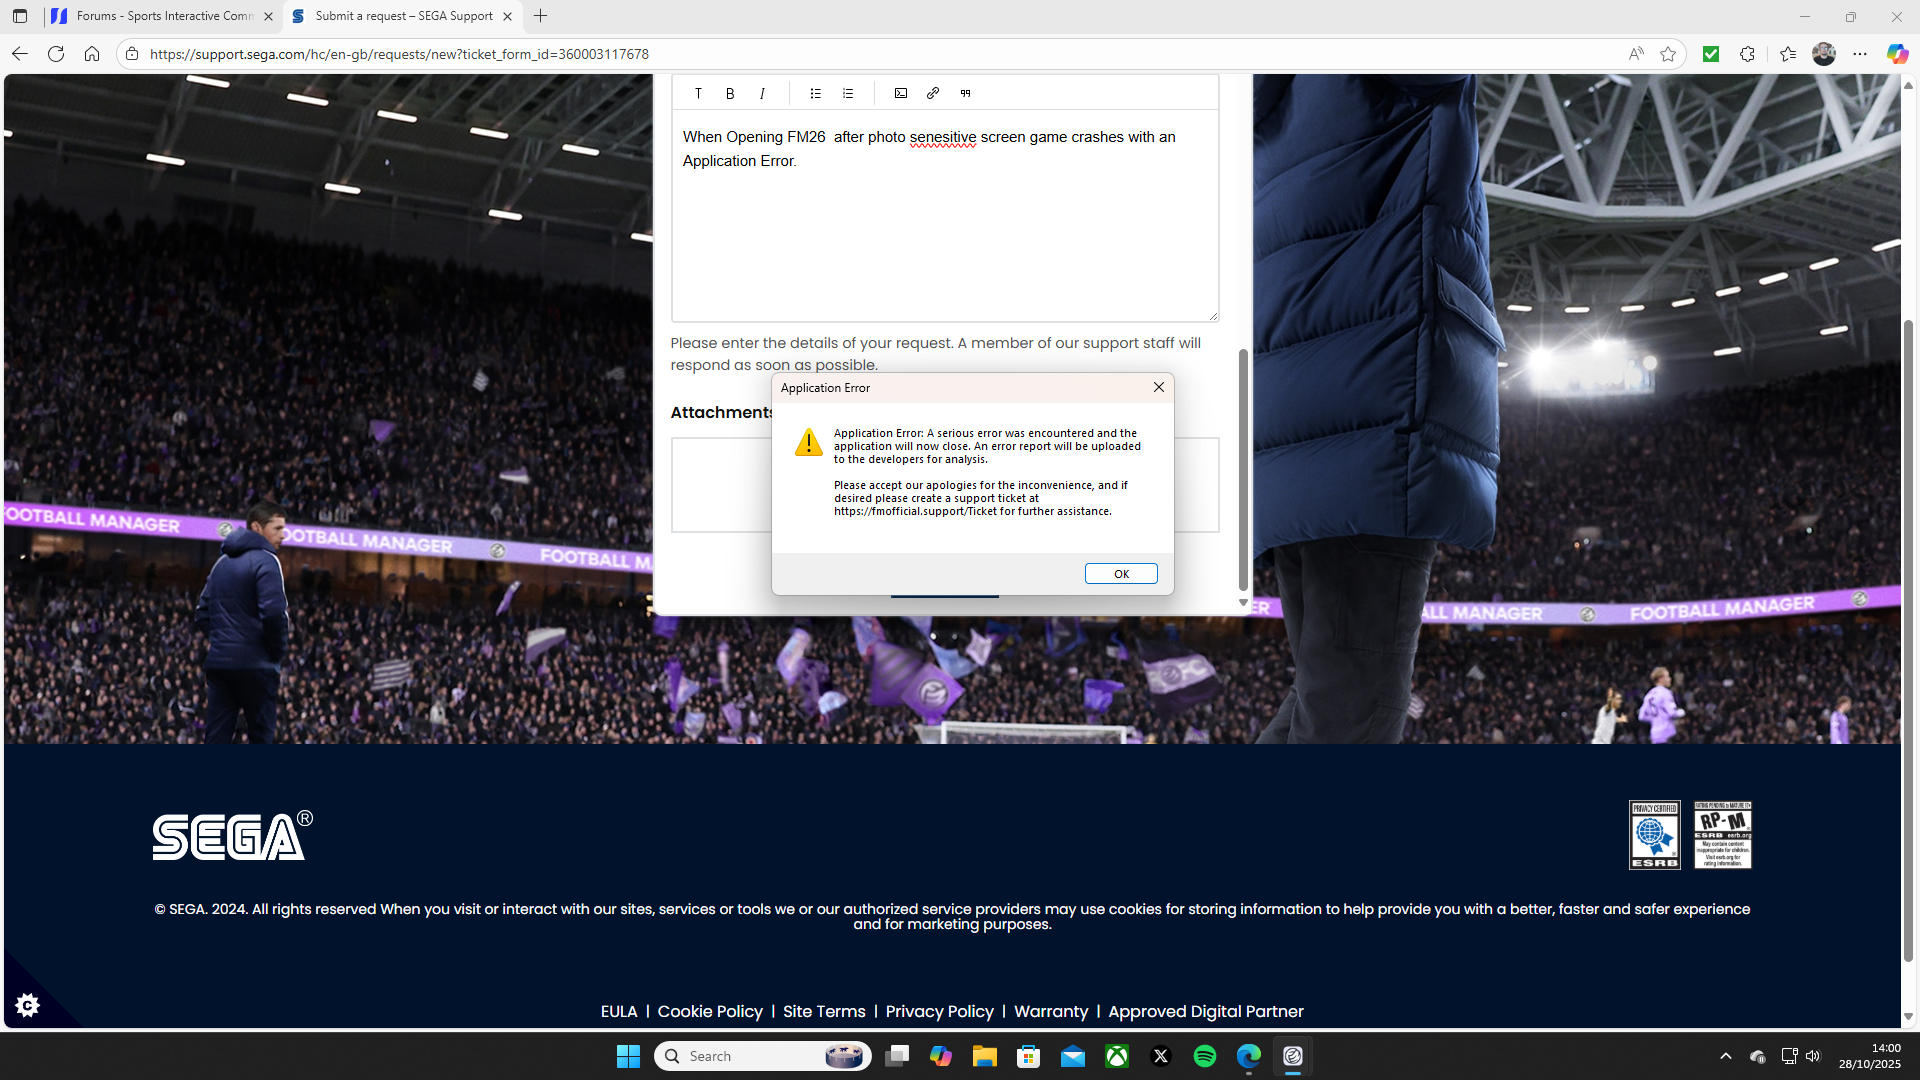The width and height of the screenshot is (1920, 1080).
Task: Open the Privacy Policy link
Action: point(940,1011)
